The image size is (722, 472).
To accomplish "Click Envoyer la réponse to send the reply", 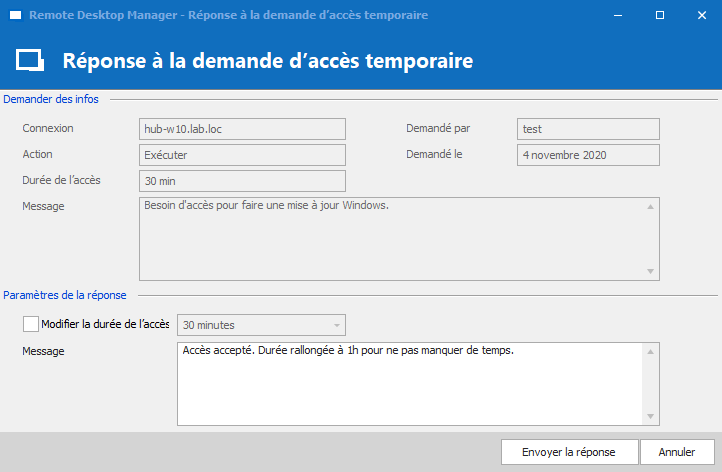I will [568, 452].
